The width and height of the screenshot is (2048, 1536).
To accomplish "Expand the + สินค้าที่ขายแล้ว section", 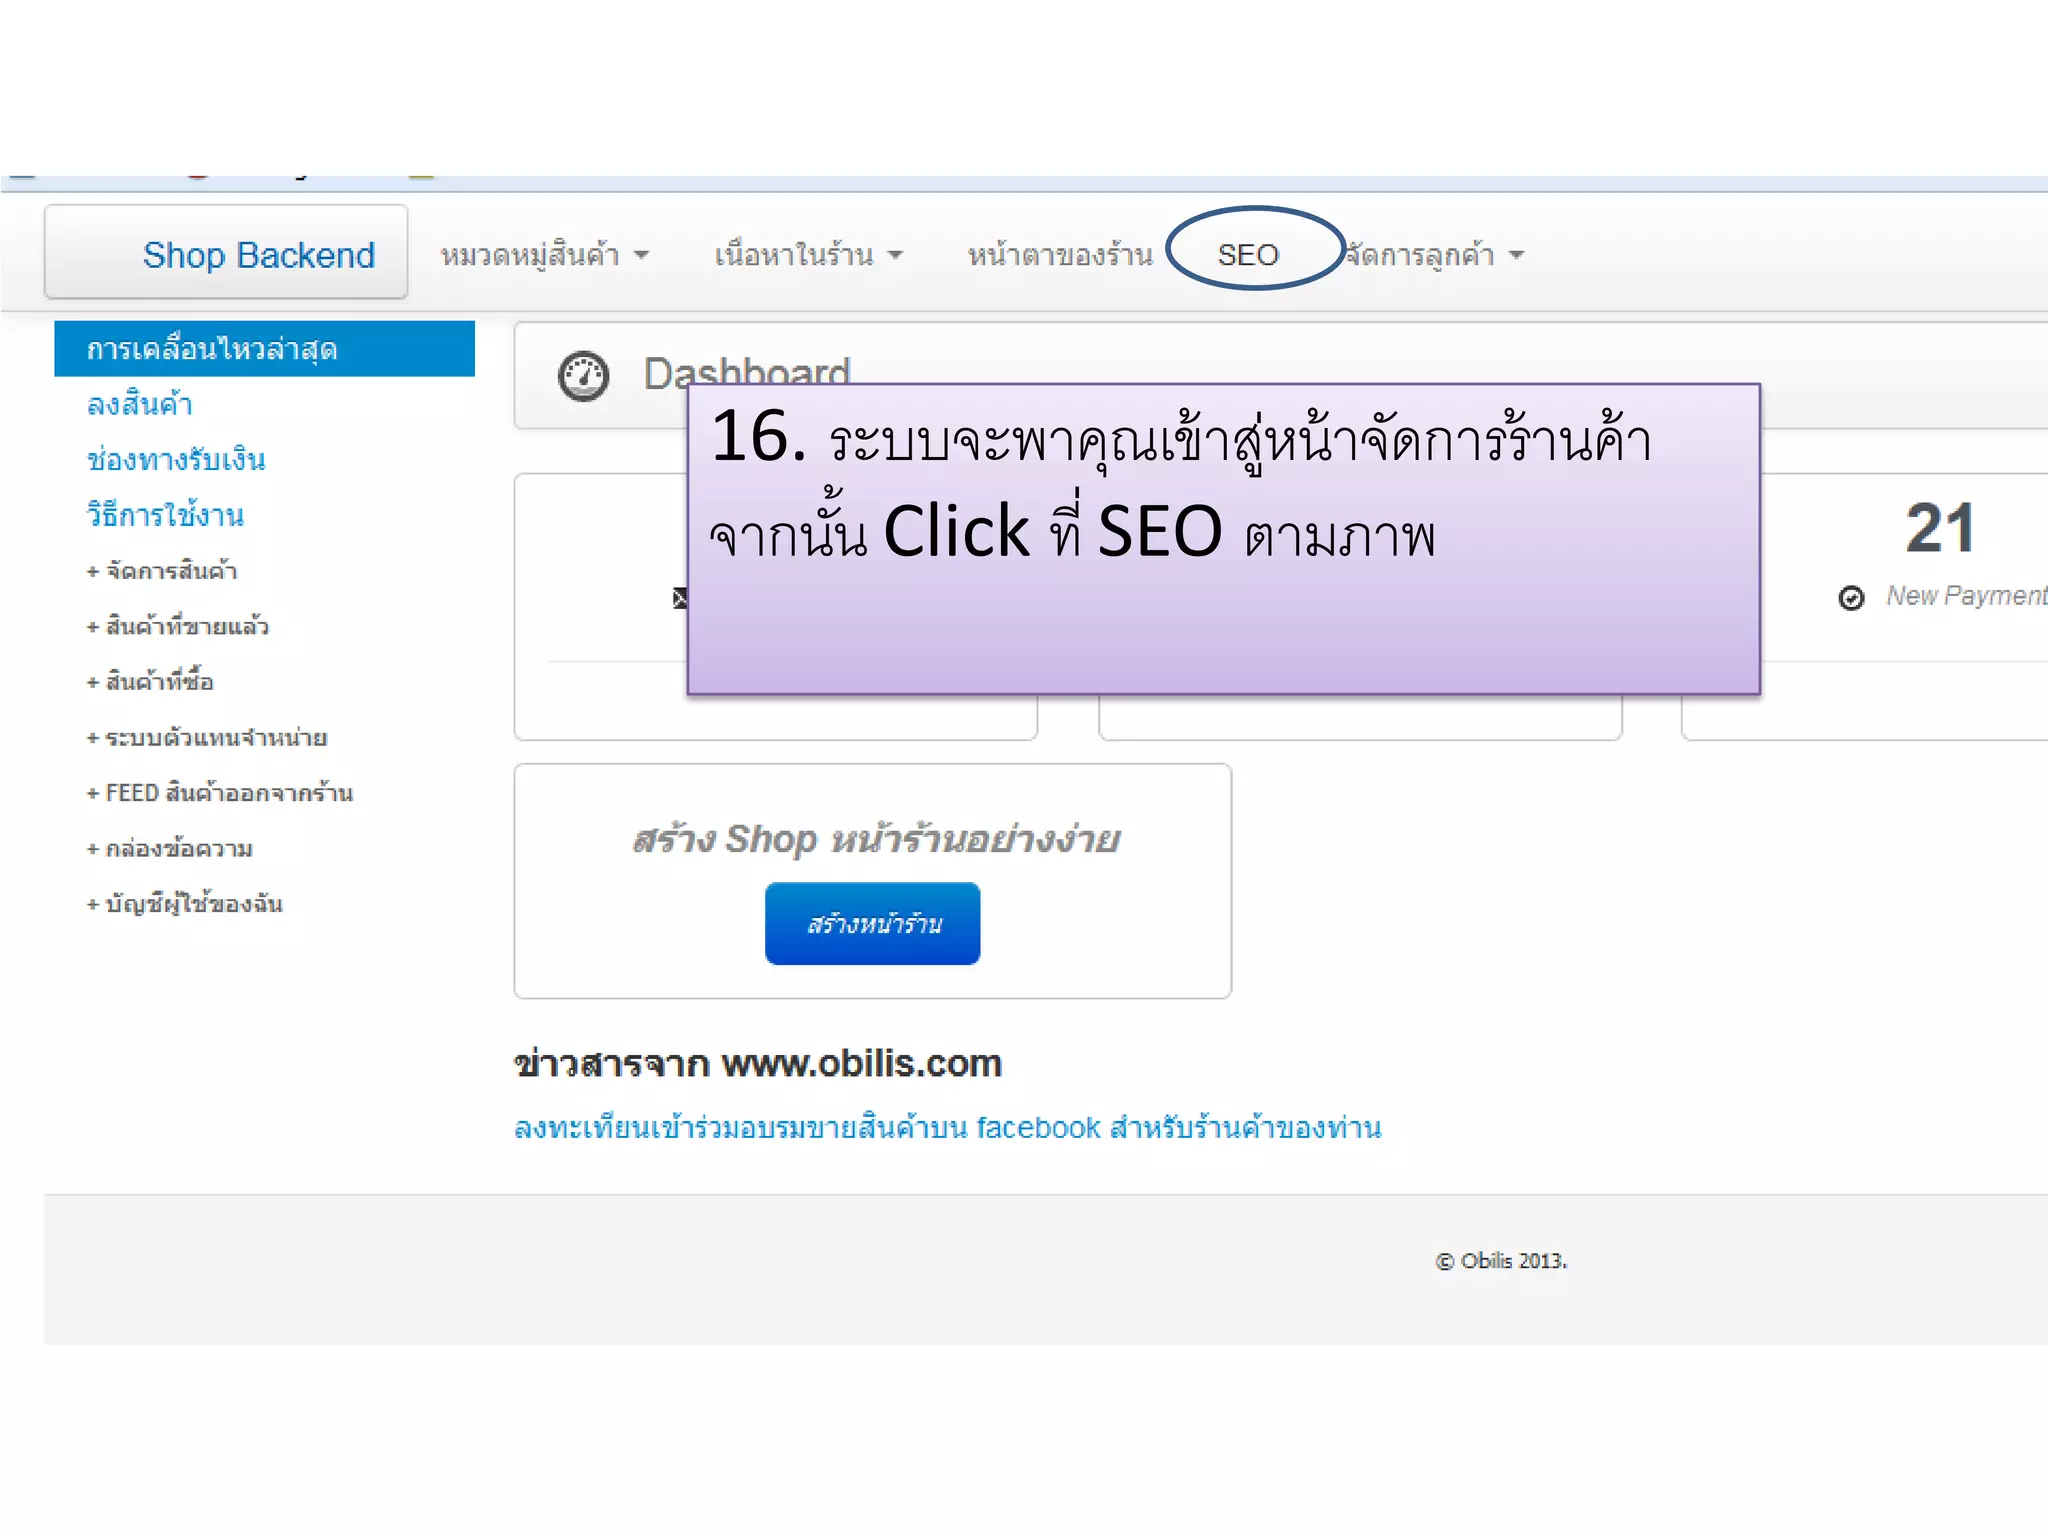I will (178, 627).
